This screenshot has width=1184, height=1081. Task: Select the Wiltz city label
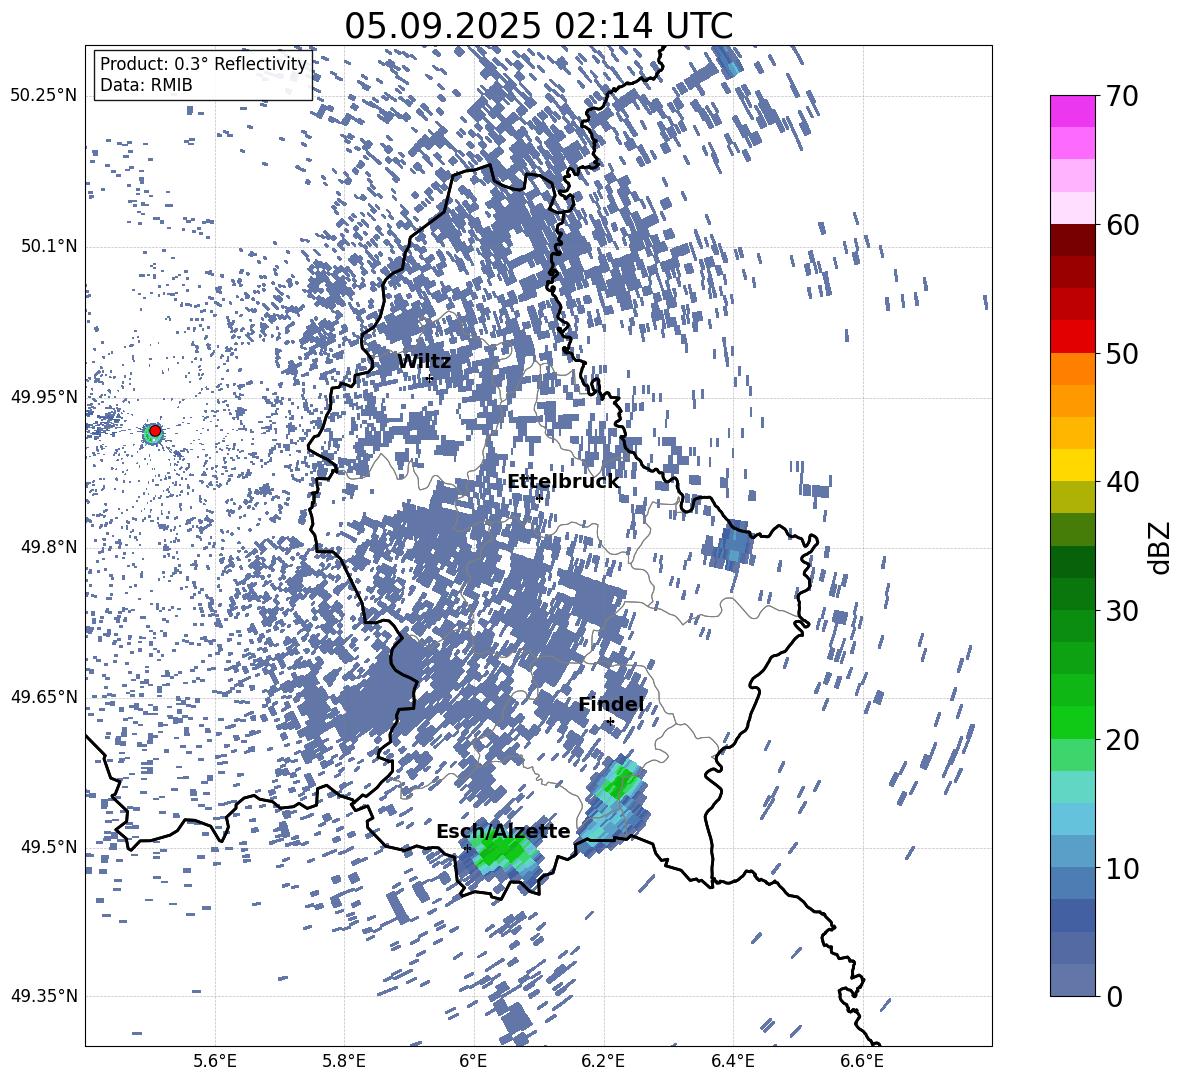coord(424,362)
